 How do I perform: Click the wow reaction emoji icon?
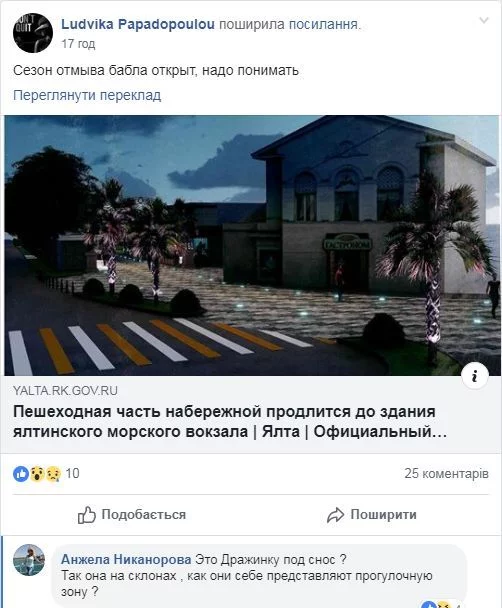[x=37, y=474]
